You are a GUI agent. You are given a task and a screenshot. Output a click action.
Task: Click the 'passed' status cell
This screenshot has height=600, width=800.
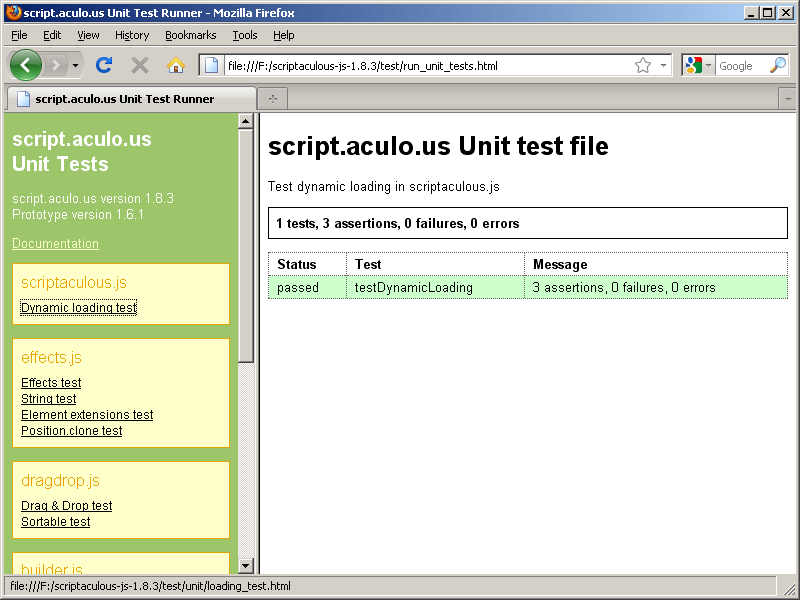[x=308, y=287]
